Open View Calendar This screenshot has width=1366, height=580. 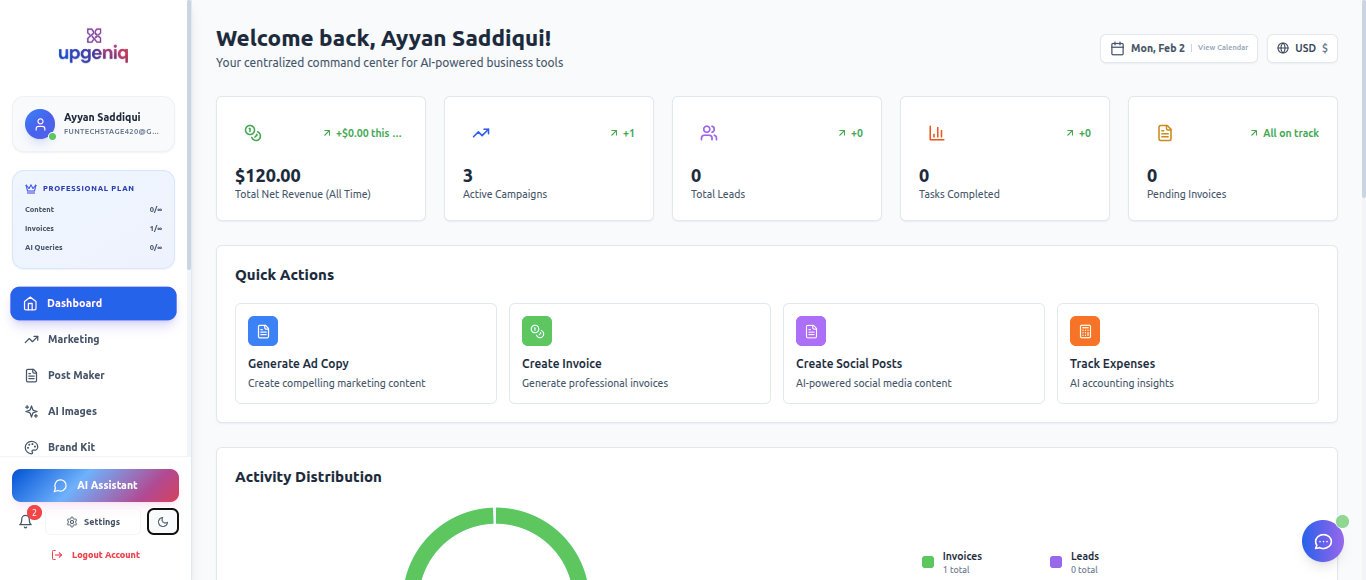1222,47
